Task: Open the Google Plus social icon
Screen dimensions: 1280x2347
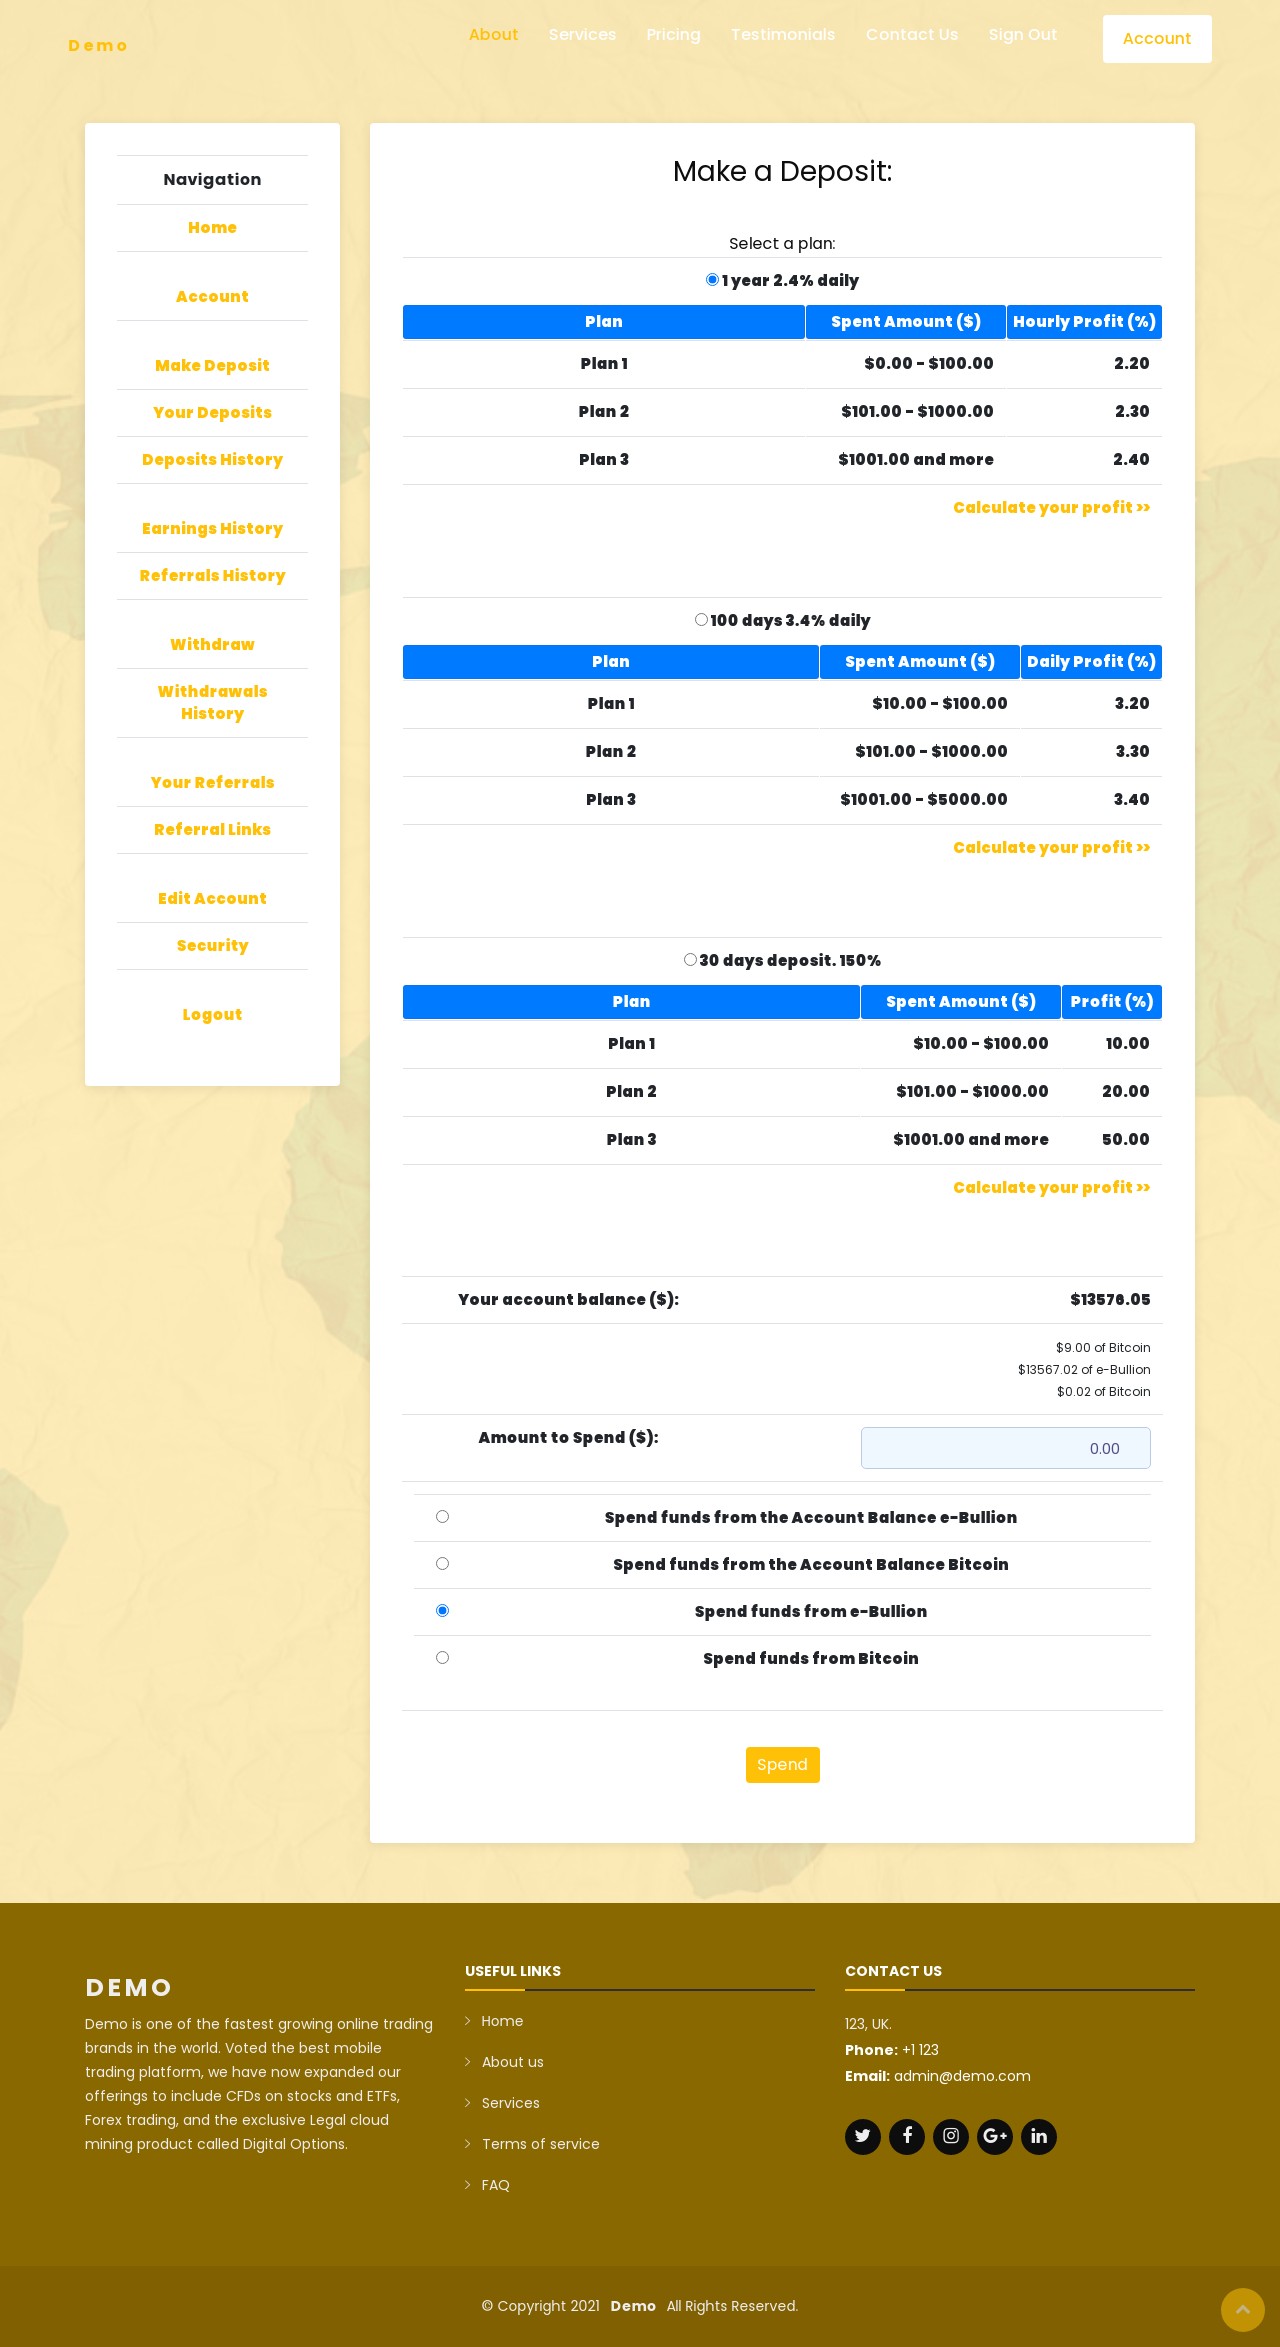Action: pyautogui.click(x=994, y=2137)
